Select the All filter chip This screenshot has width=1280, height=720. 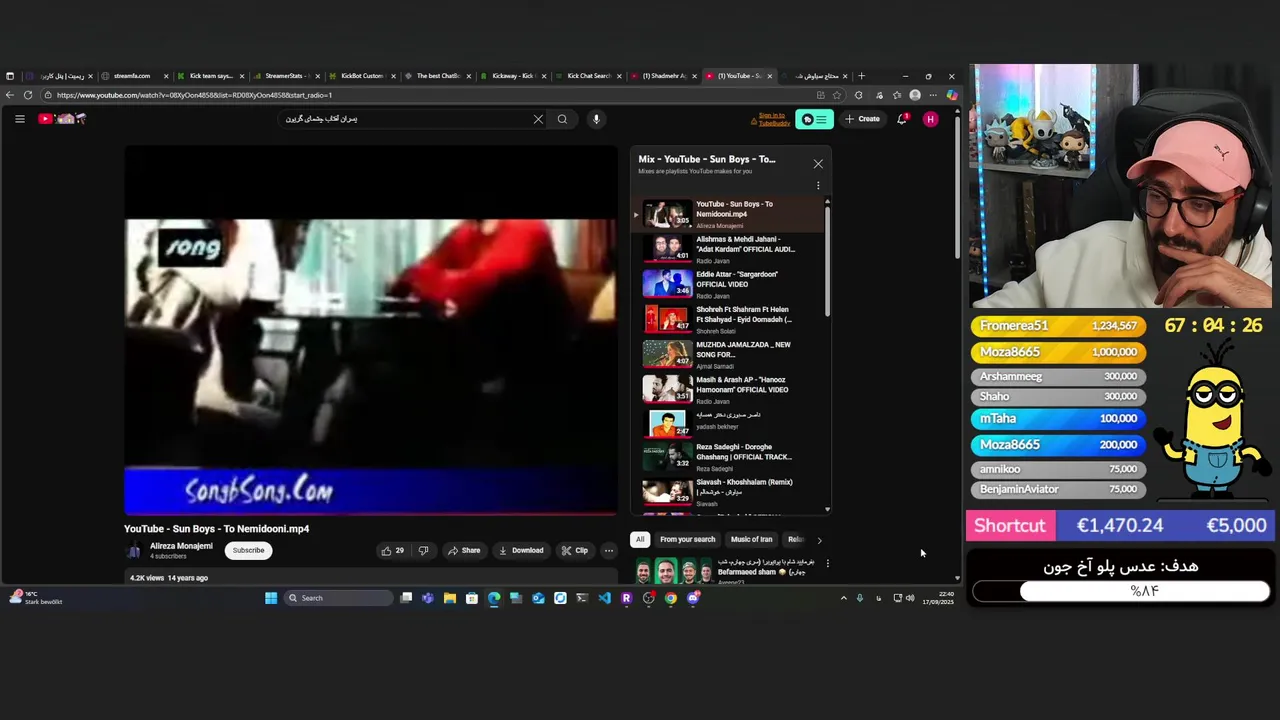[640, 539]
